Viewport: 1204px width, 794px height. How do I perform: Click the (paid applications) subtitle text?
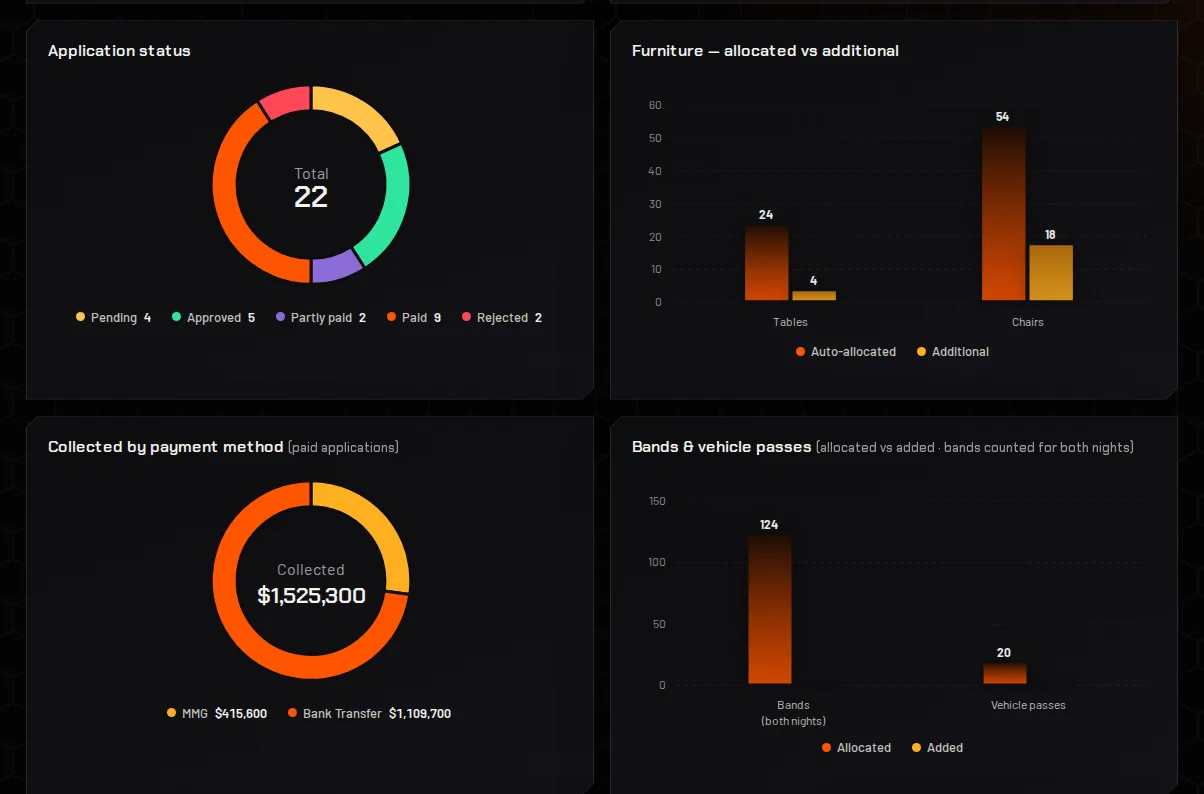[343, 447]
